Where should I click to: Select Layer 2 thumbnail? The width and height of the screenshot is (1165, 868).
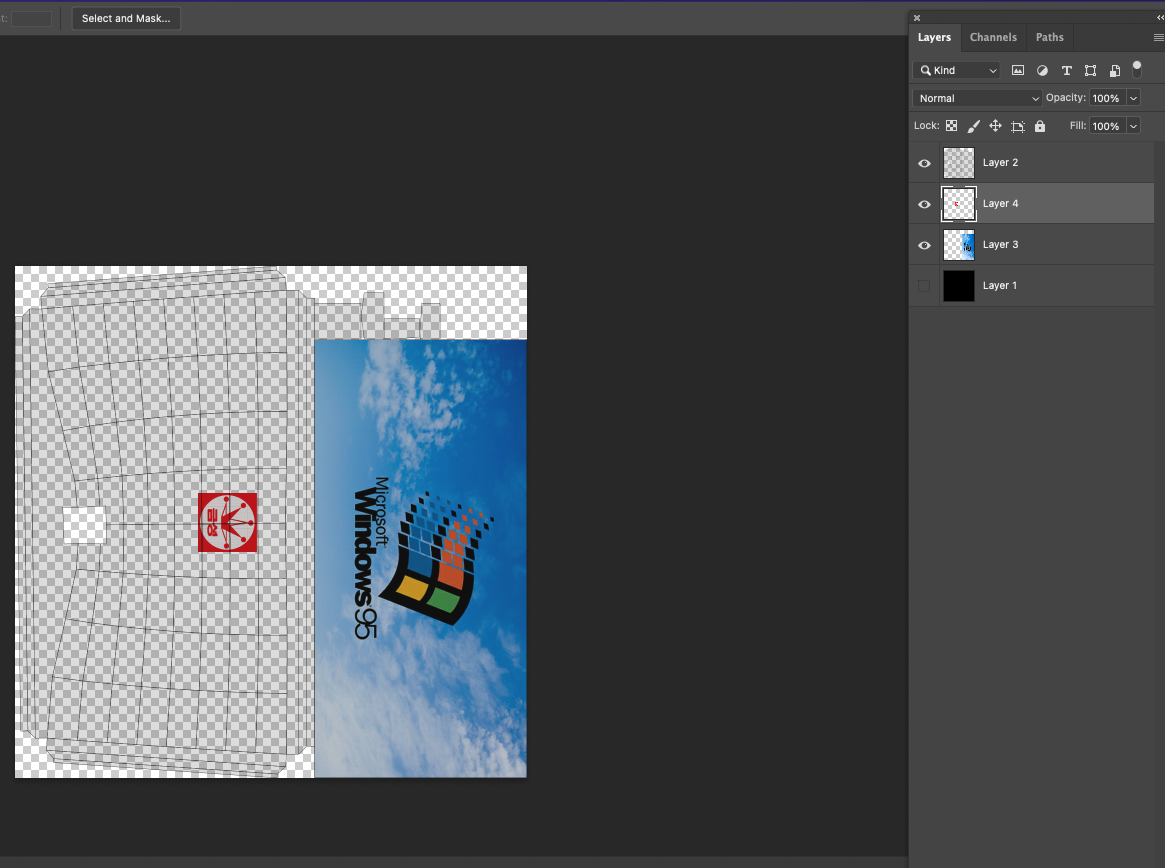[x=958, y=163]
